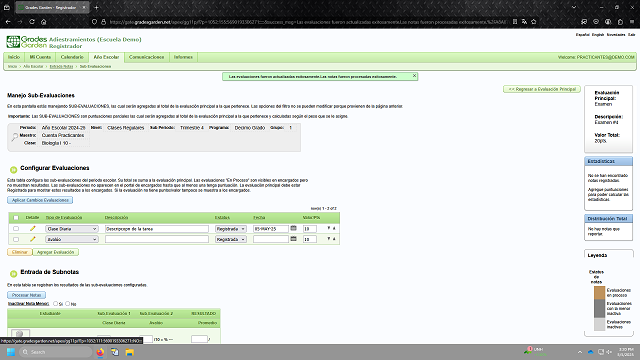Click the Salir link at the top right
This screenshot has width=640, height=360.
point(631,35)
